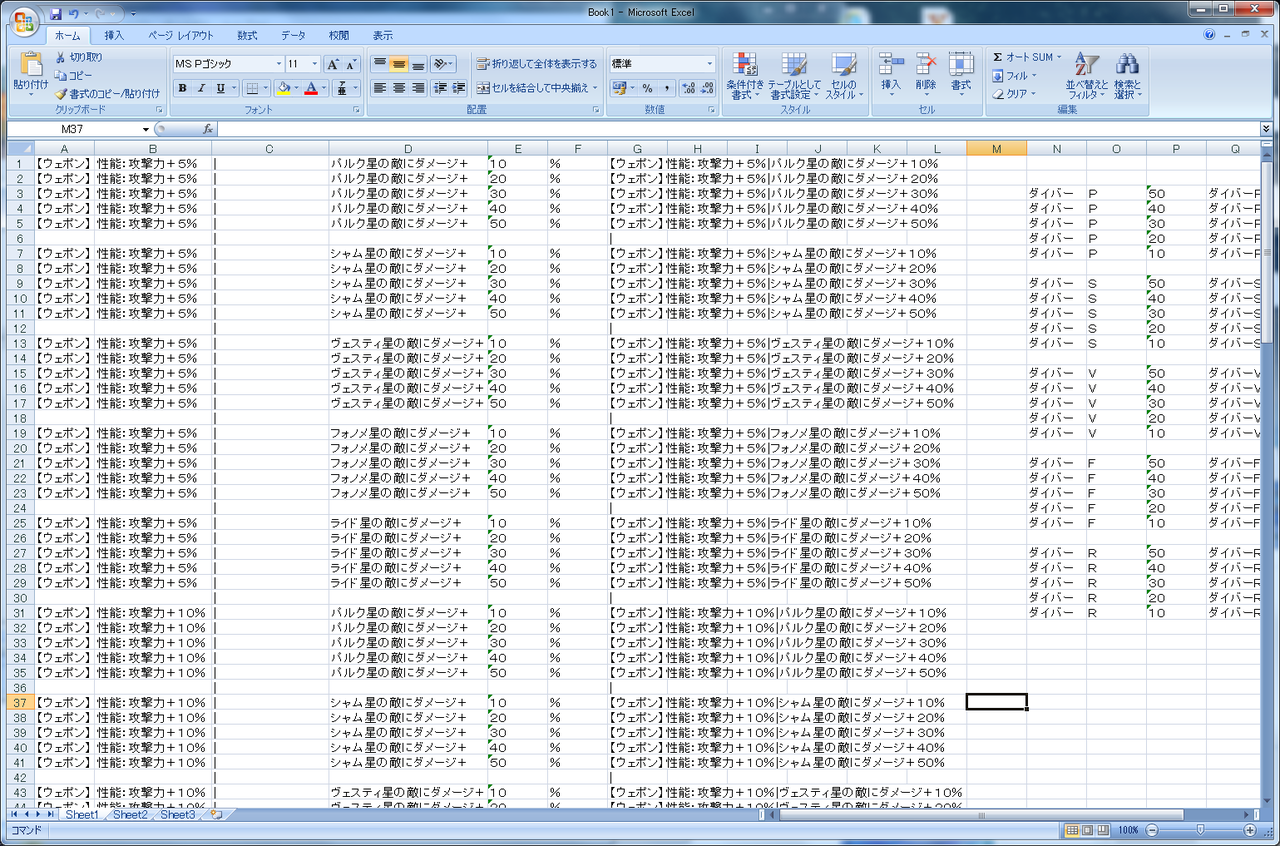Apply yellow fill color
Viewport: 1280px width, 846px height.
coord(283,88)
